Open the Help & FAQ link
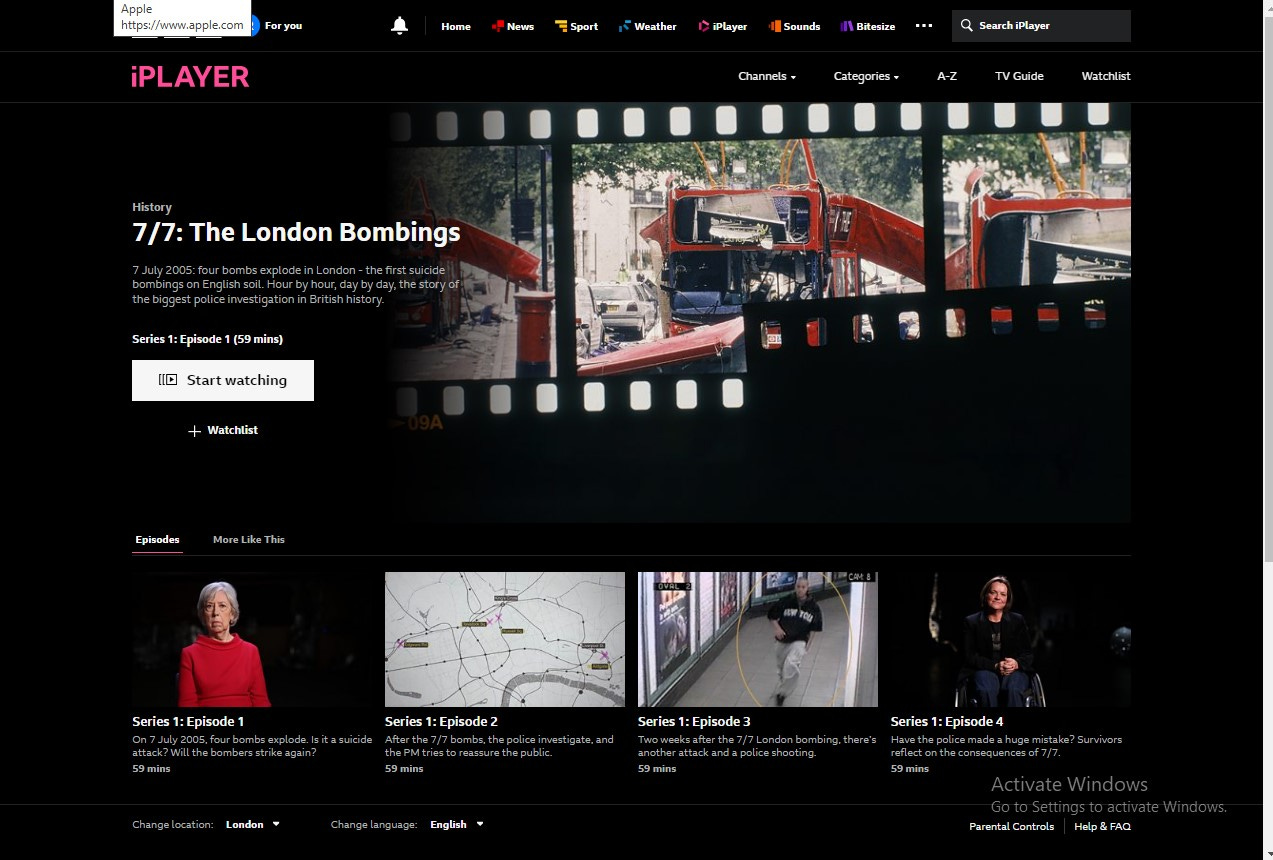This screenshot has width=1273, height=860. (1103, 827)
